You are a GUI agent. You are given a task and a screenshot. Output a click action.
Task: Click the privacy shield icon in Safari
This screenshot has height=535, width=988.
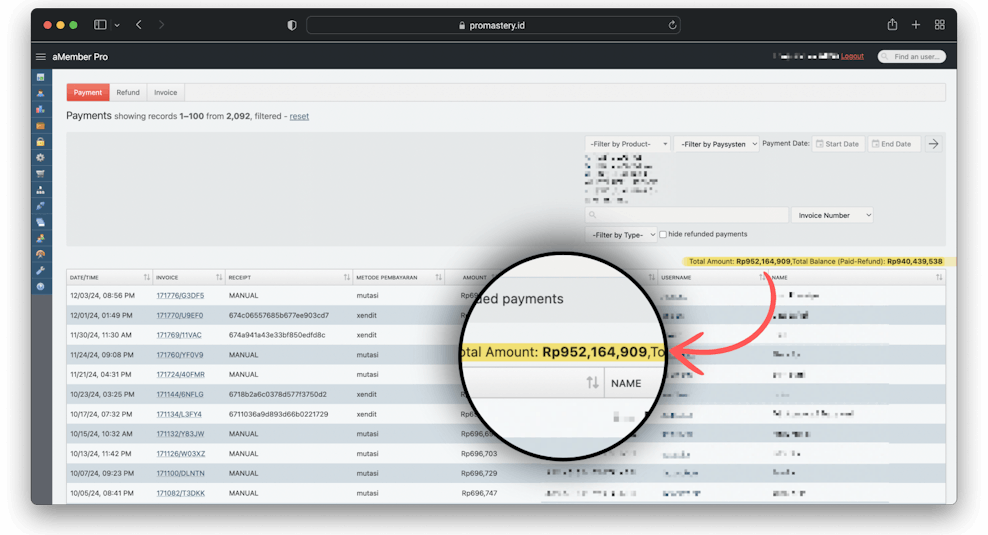coord(292,25)
